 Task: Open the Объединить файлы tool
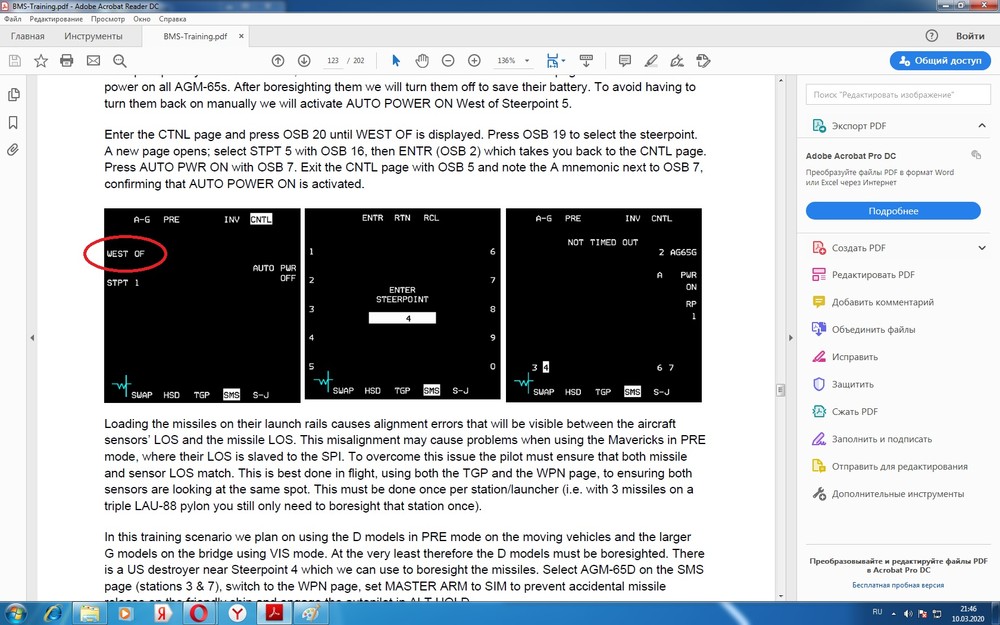[x=872, y=330]
